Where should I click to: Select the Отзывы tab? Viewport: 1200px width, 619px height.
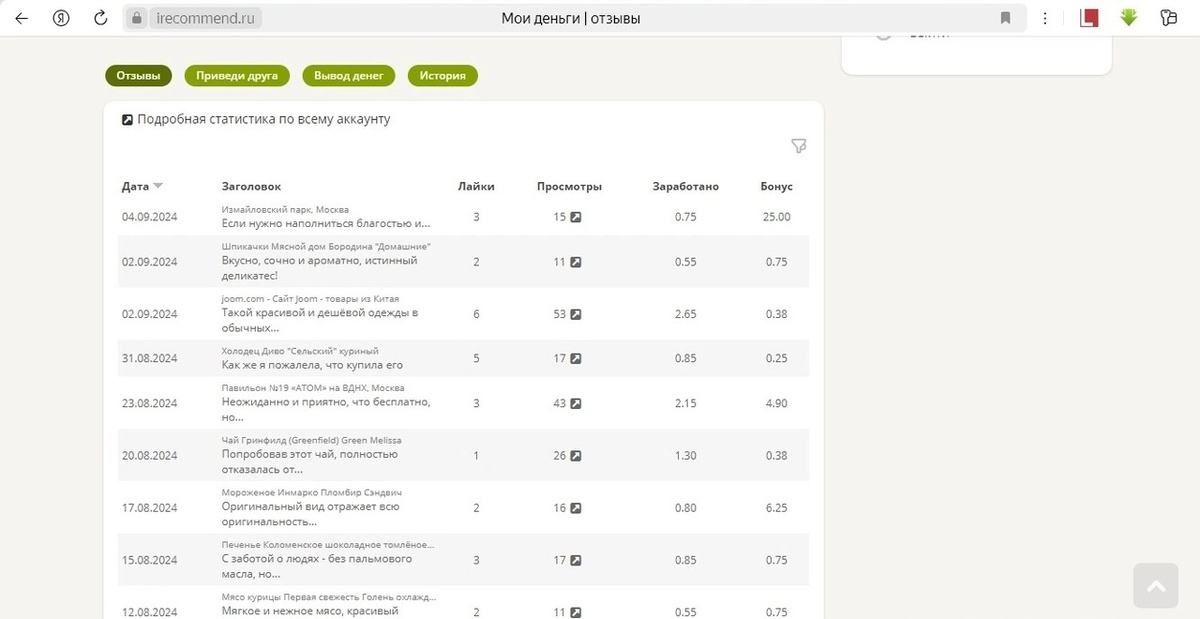click(139, 75)
